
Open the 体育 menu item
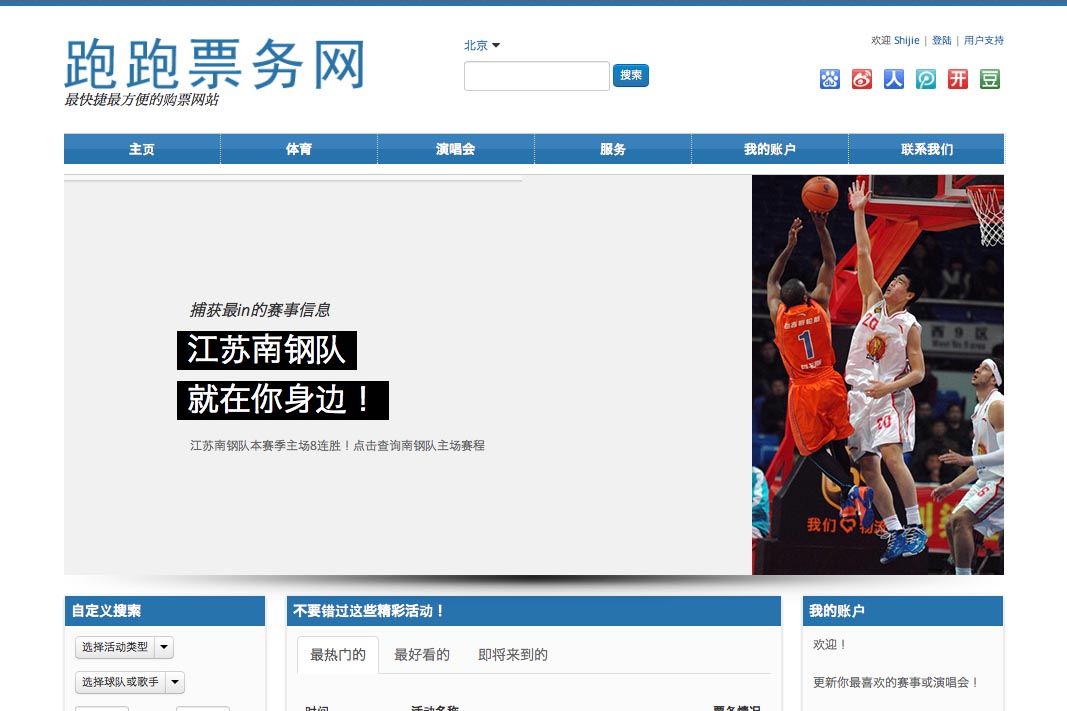[299, 149]
